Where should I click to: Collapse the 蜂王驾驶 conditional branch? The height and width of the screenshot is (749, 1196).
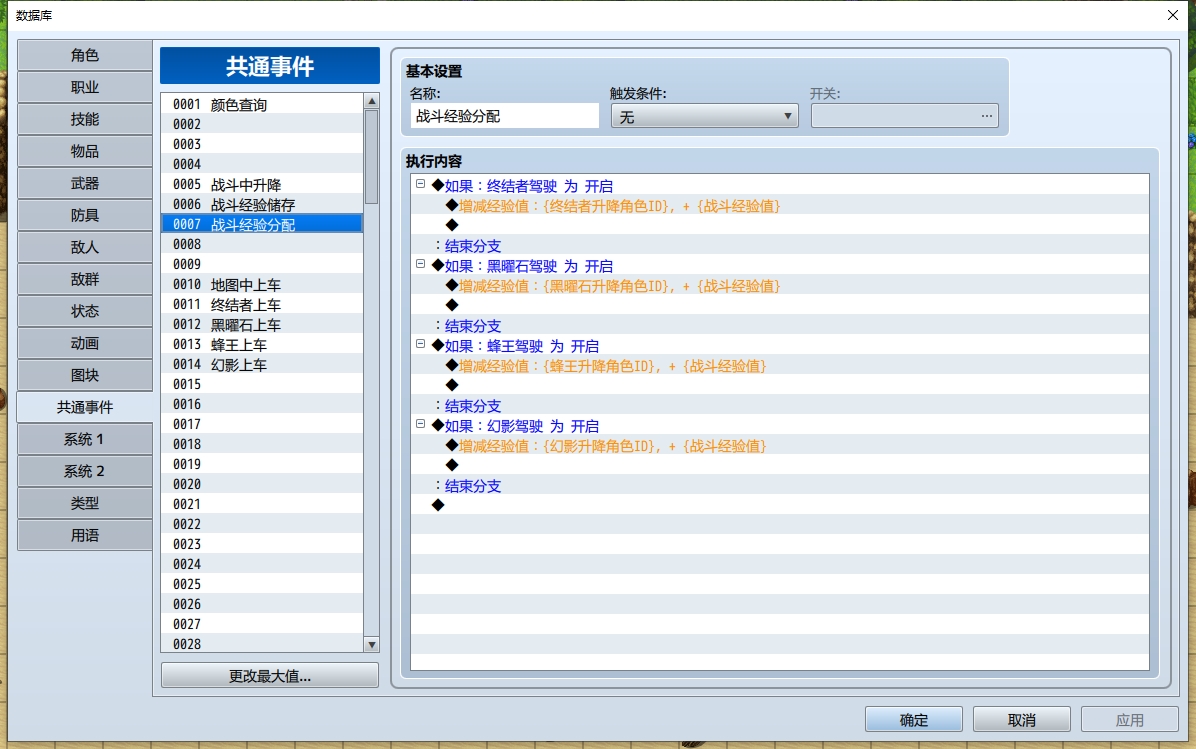point(420,344)
